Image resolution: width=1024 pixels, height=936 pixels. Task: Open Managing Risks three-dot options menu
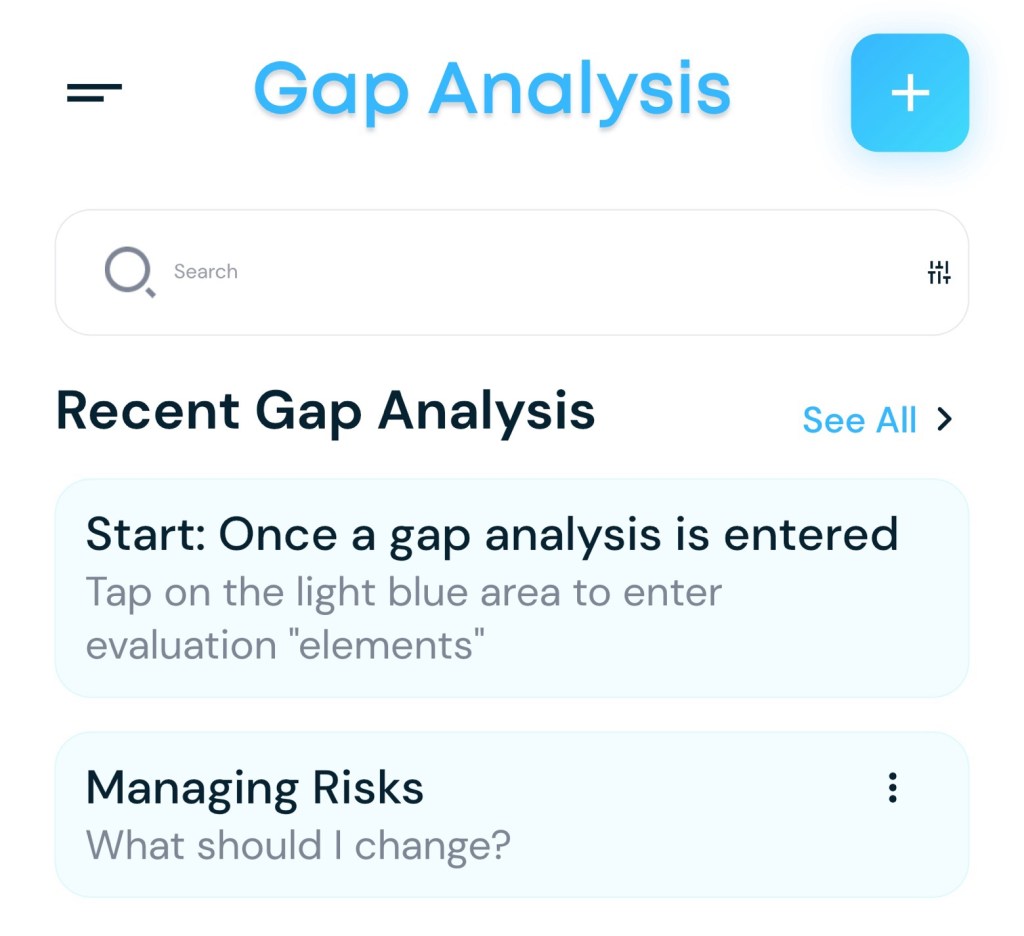click(892, 788)
